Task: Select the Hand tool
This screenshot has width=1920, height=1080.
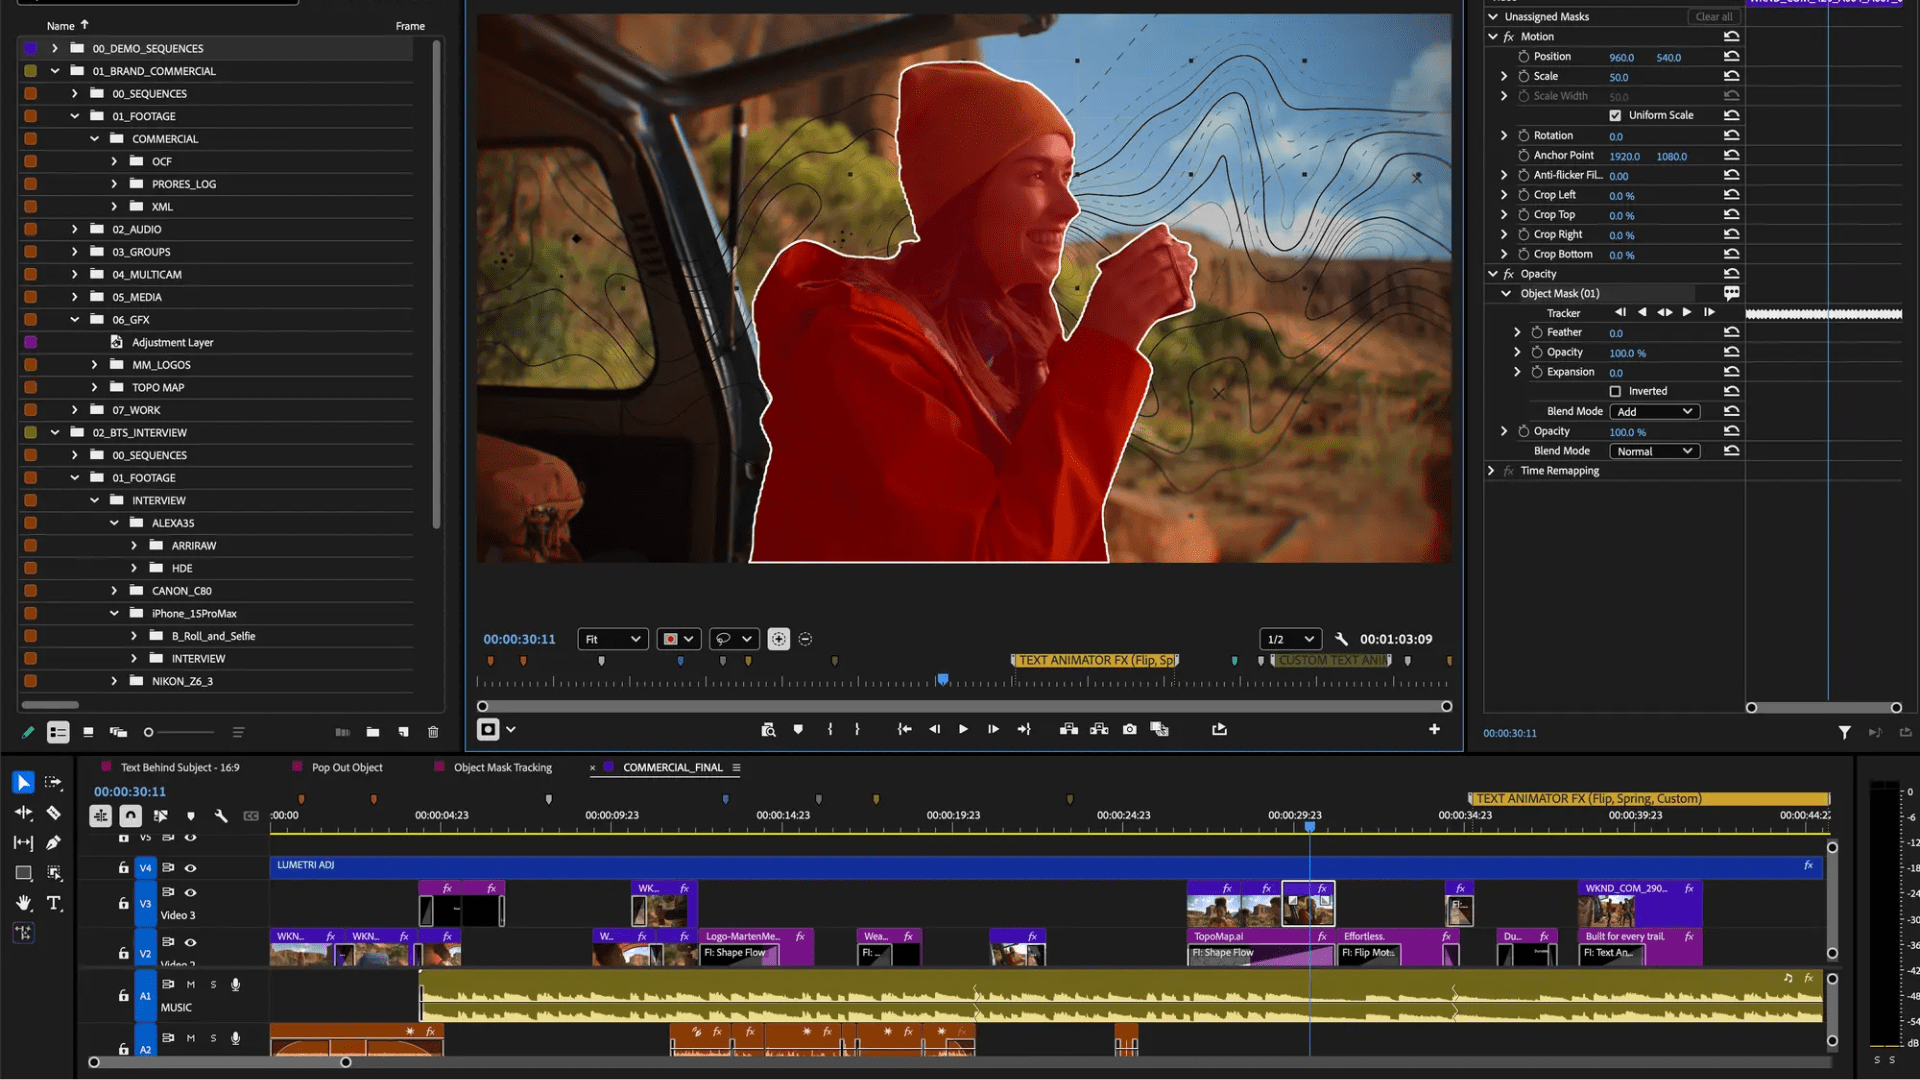Action: point(23,903)
